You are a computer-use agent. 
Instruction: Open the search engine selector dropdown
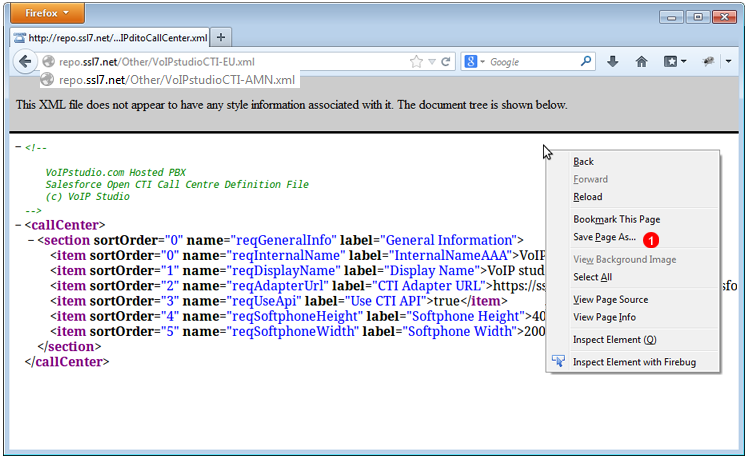point(474,62)
